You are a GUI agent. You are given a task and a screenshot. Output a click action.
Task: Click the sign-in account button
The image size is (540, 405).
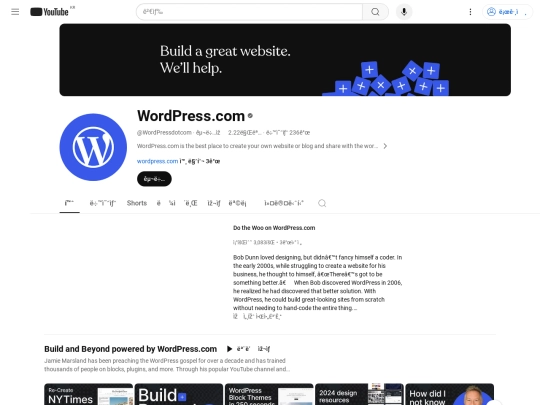[x=507, y=12]
